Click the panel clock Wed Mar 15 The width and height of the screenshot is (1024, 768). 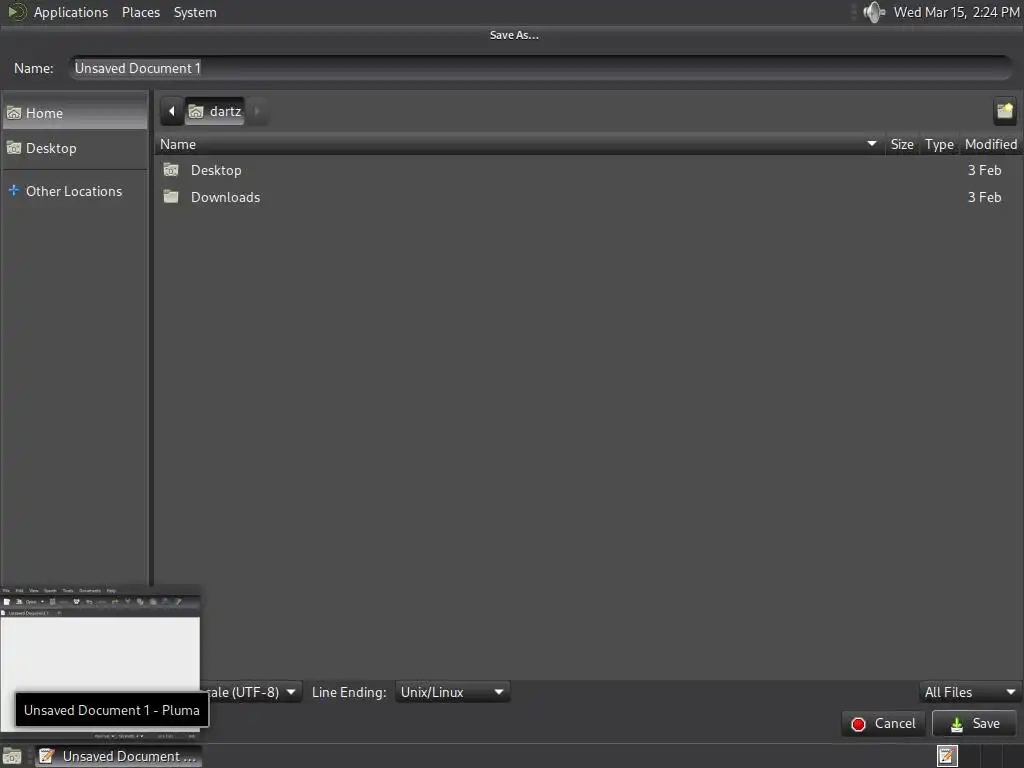[x=956, y=12]
